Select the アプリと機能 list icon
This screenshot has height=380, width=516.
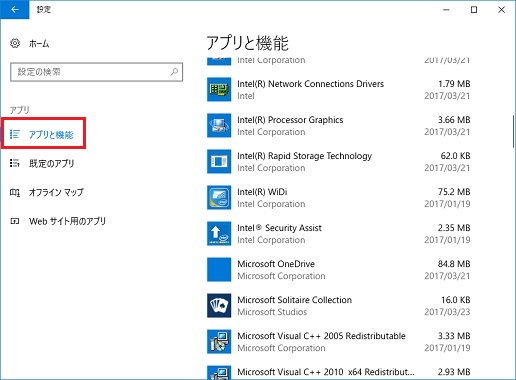tap(15, 134)
